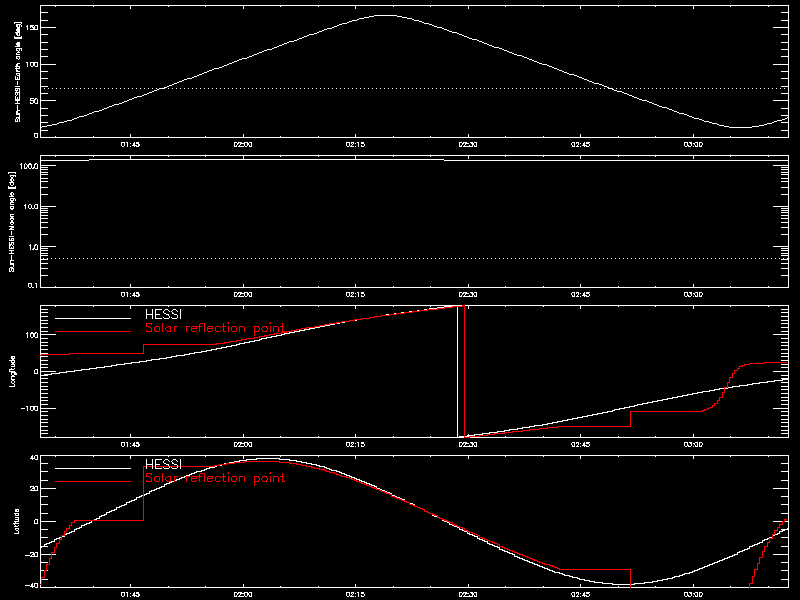Click the 03:00 time label under Earth angle plot
The height and width of the screenshot is (600, 800).
click(693, 144)
